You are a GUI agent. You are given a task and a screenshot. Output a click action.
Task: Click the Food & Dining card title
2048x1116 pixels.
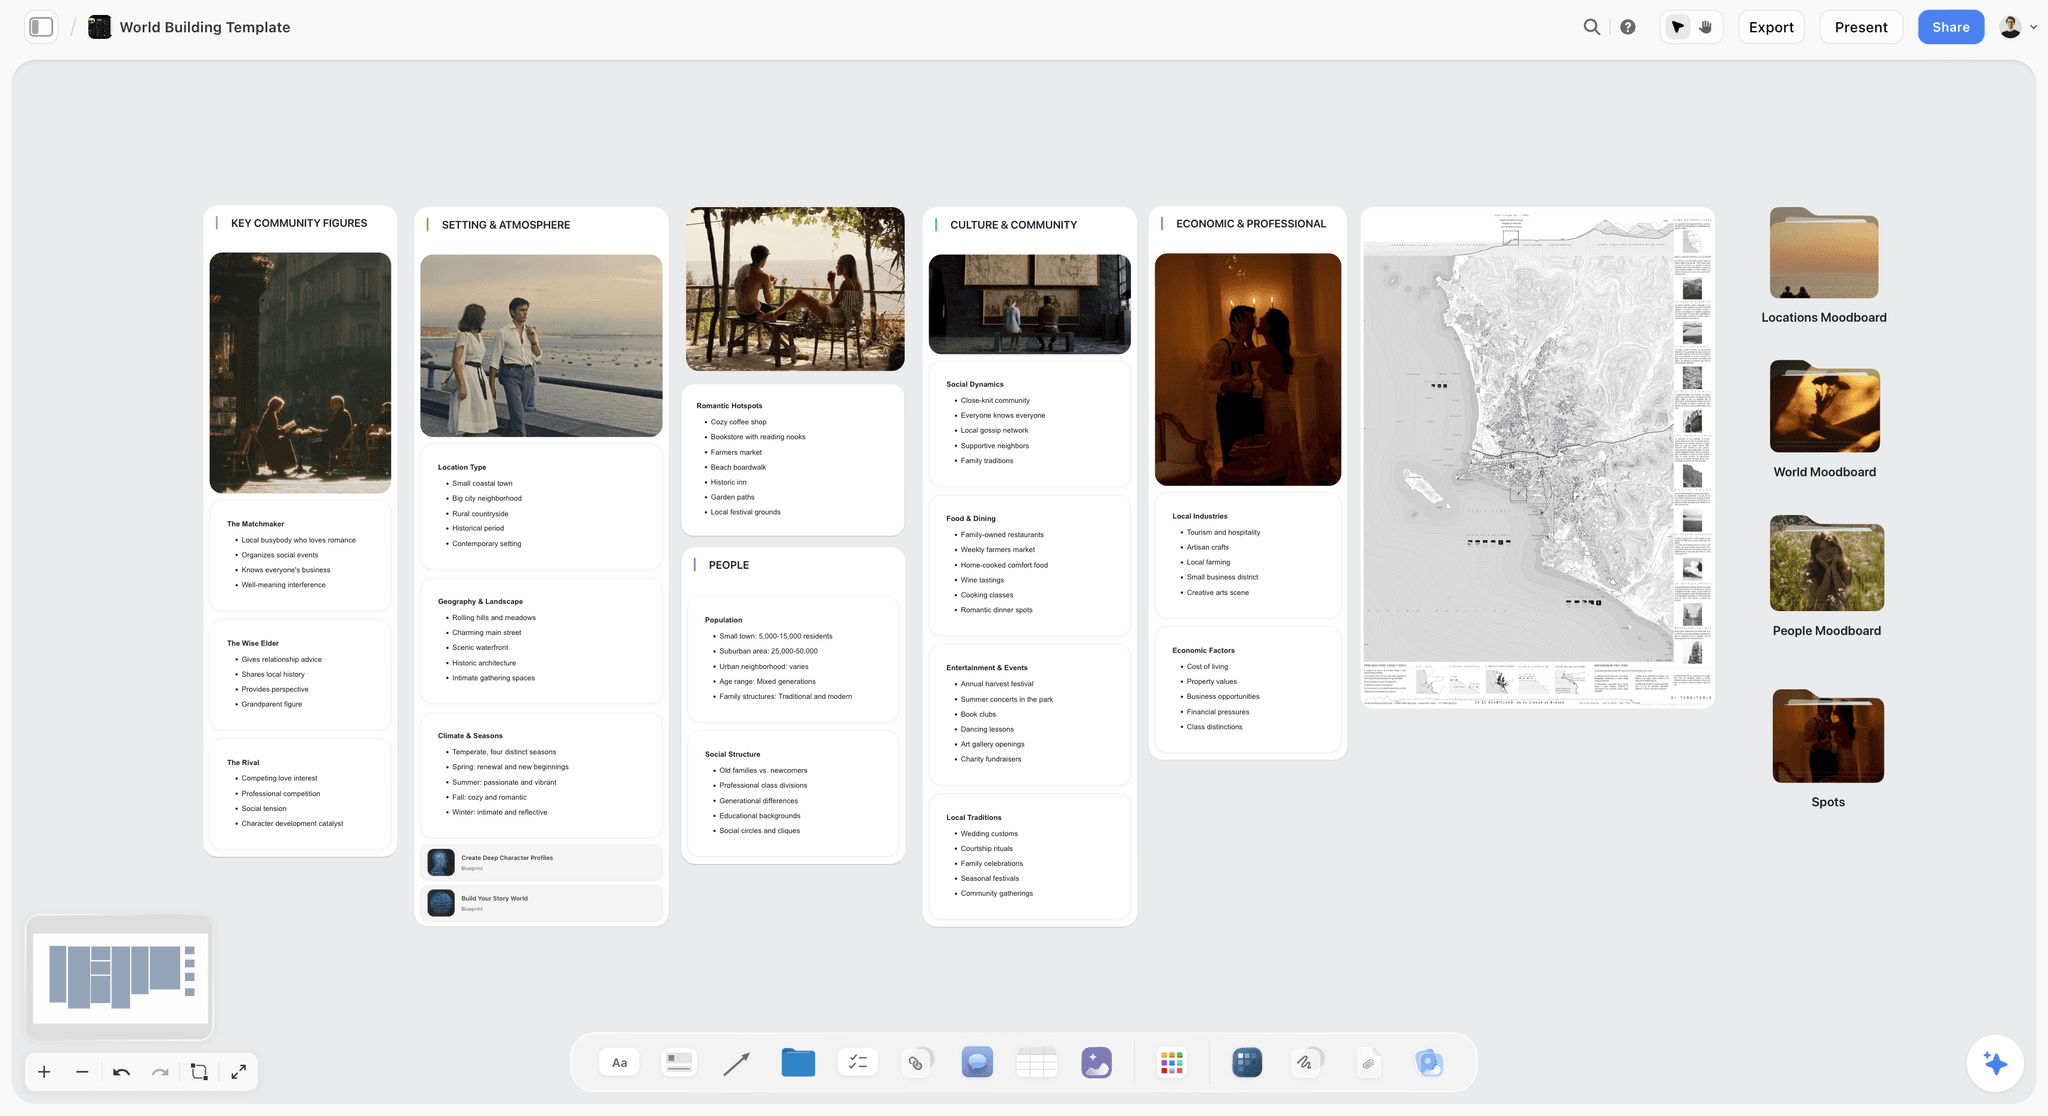point(971,518)
